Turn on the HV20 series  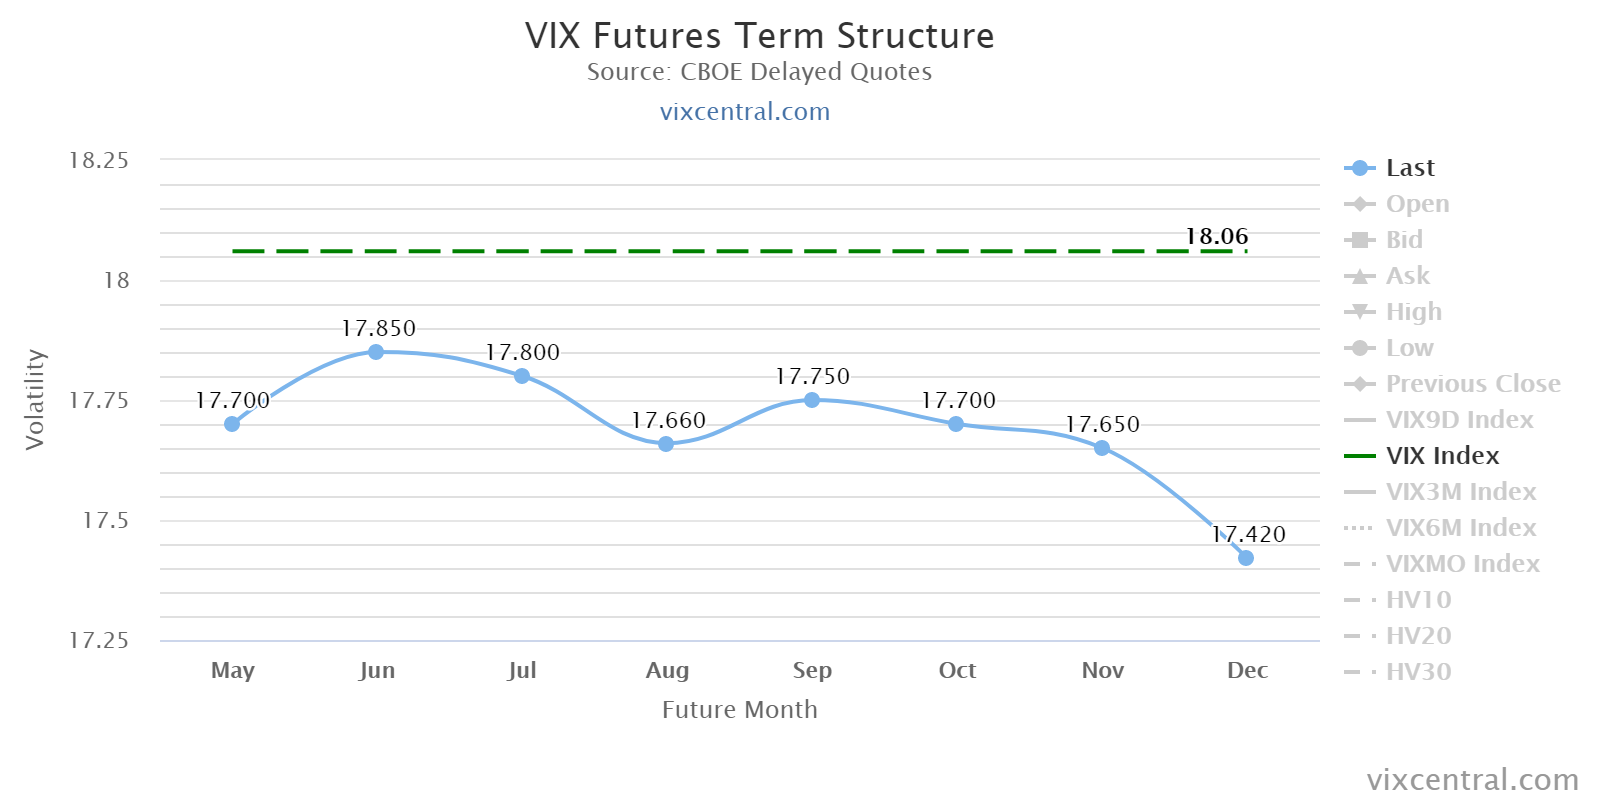pos(1418,636)
